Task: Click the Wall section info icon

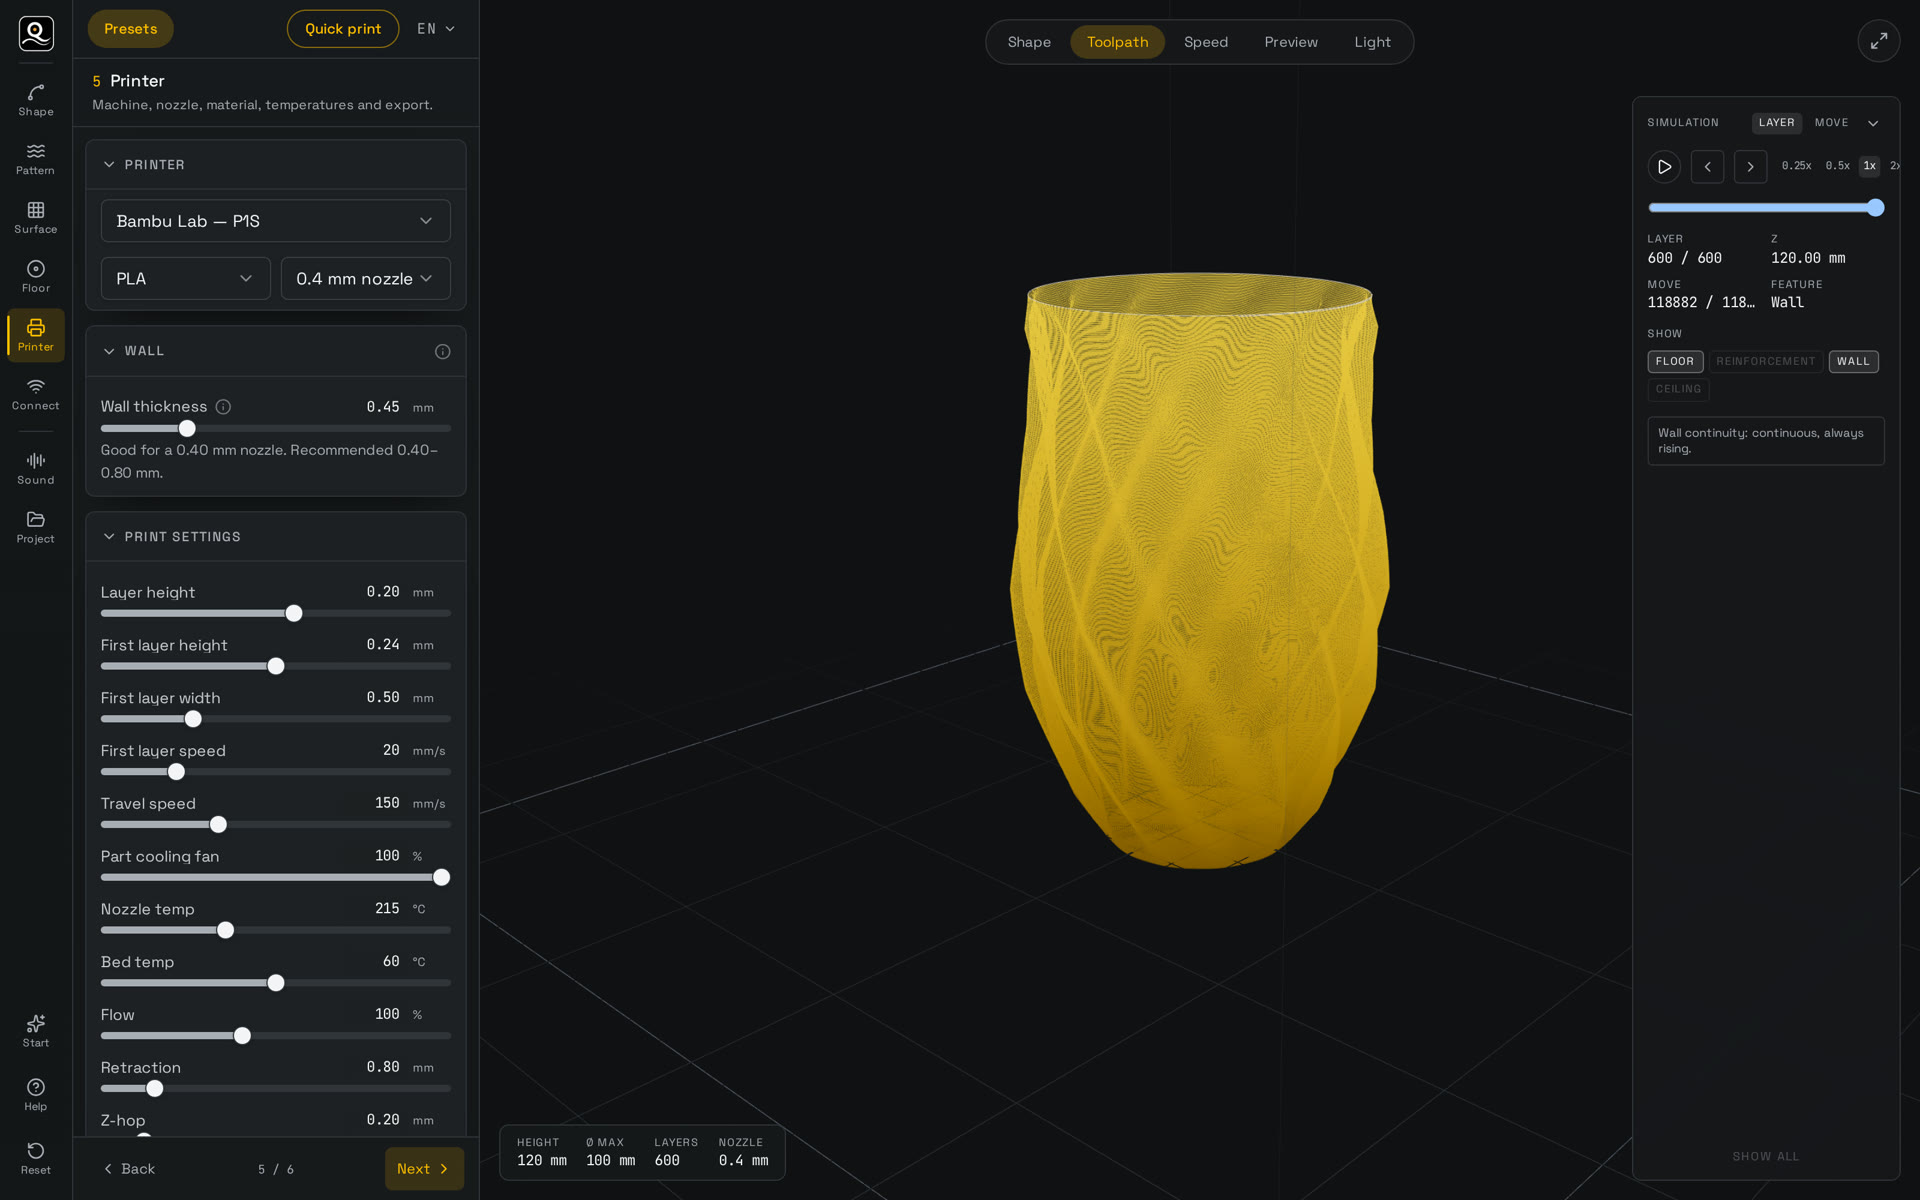Action: click(x=443, y=351)
